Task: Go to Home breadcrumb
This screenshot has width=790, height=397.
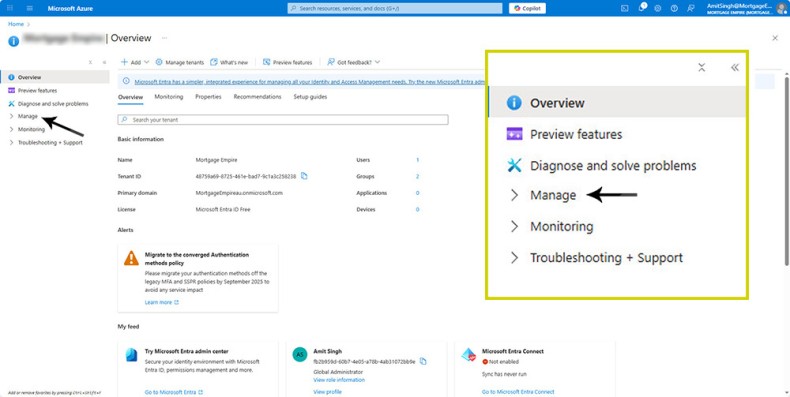Action: pyautogui.click(x=16, y=24)
